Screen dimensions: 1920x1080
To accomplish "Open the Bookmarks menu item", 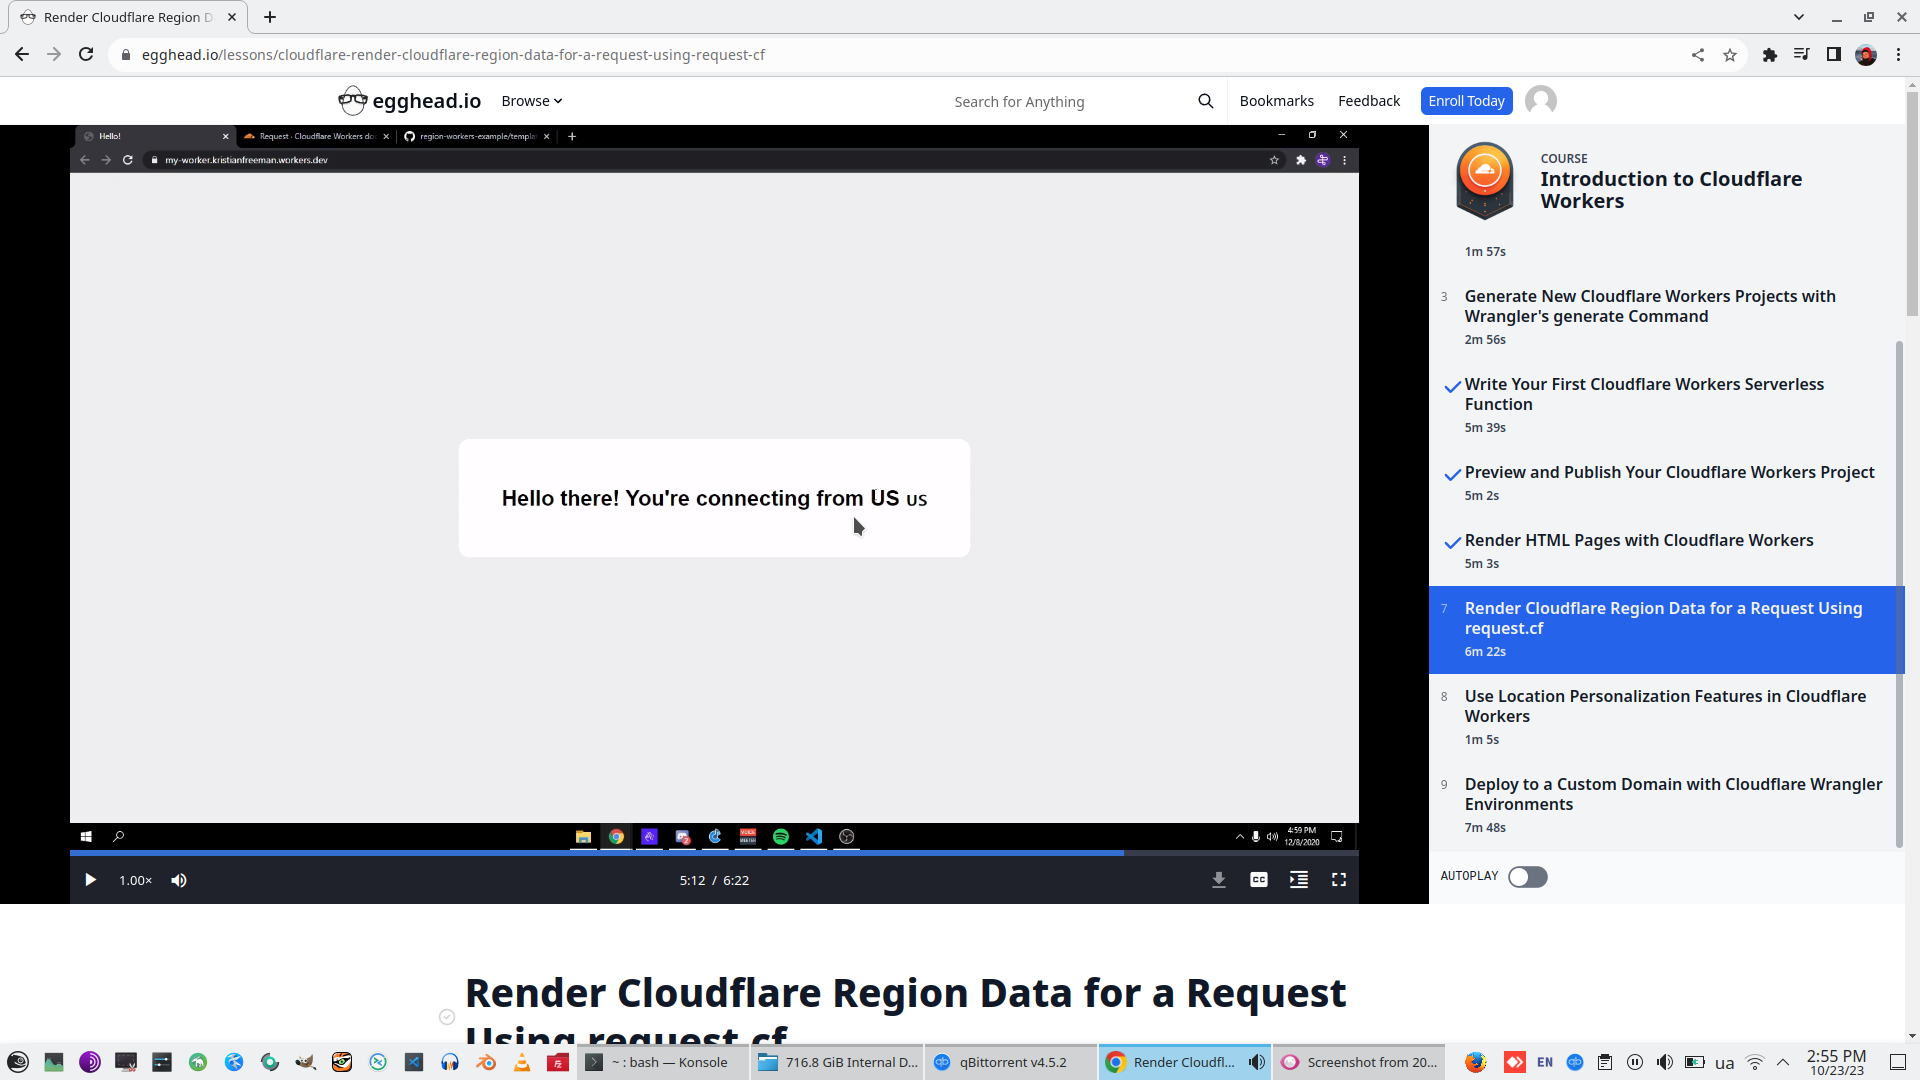I will coord(1276,101).
